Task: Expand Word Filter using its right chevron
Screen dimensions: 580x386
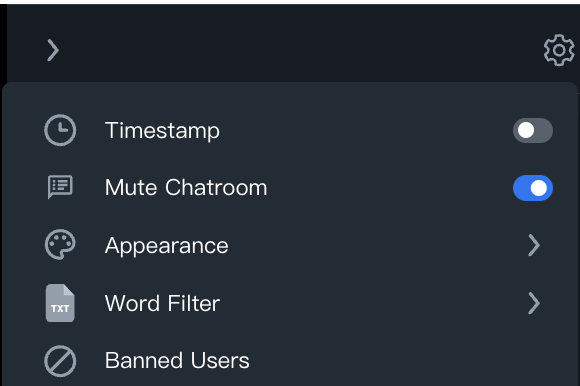Action: click(534, 303)
